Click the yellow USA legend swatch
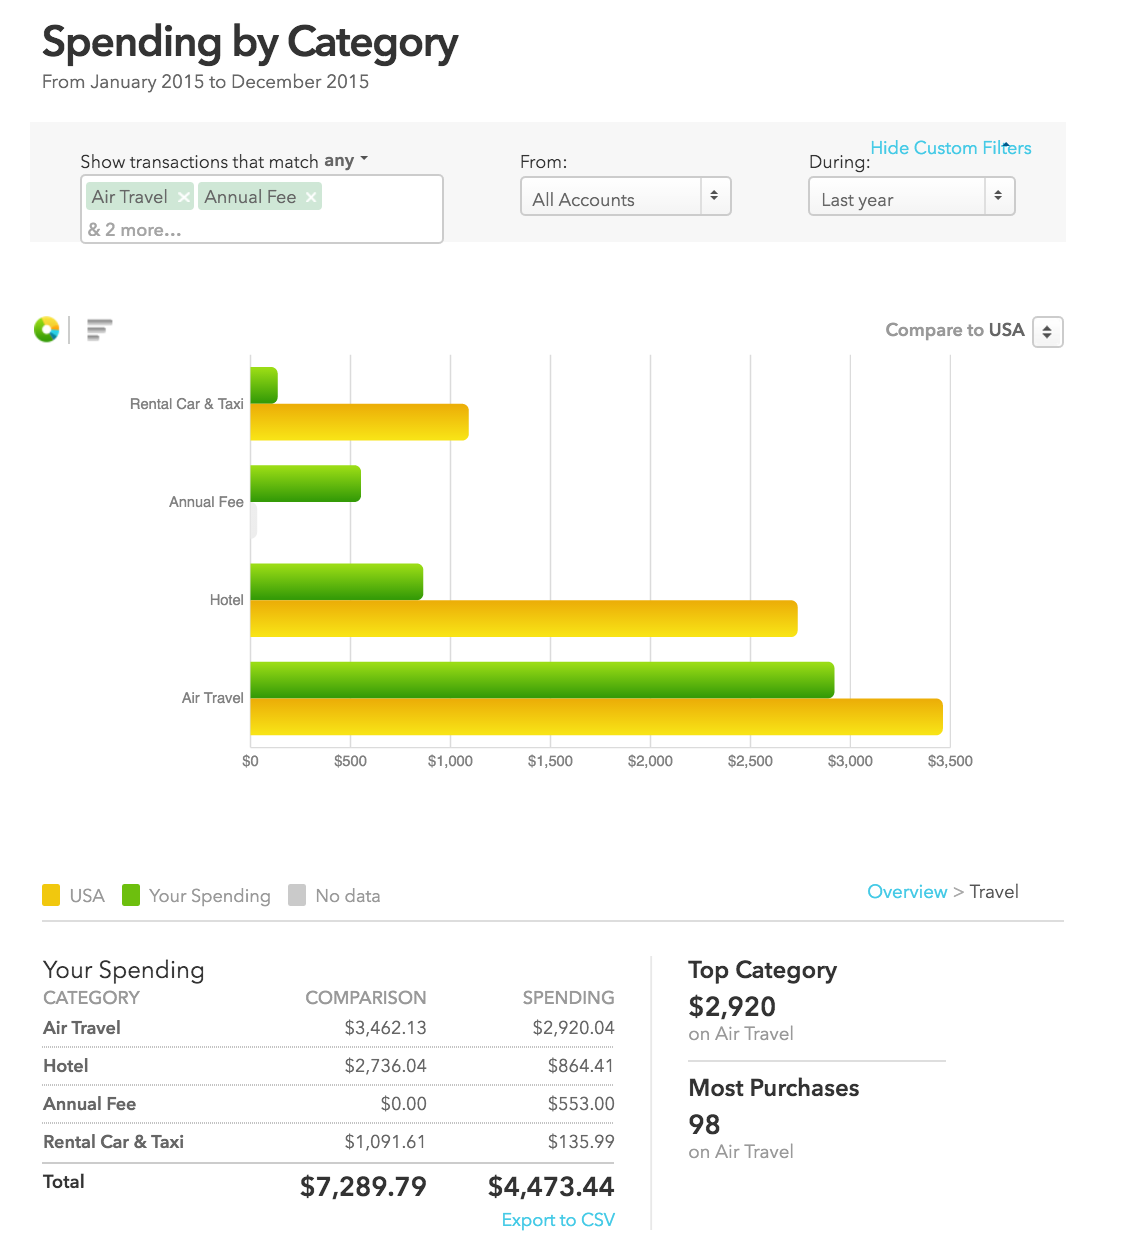The image size is (1148, 1260). [51, 895]
